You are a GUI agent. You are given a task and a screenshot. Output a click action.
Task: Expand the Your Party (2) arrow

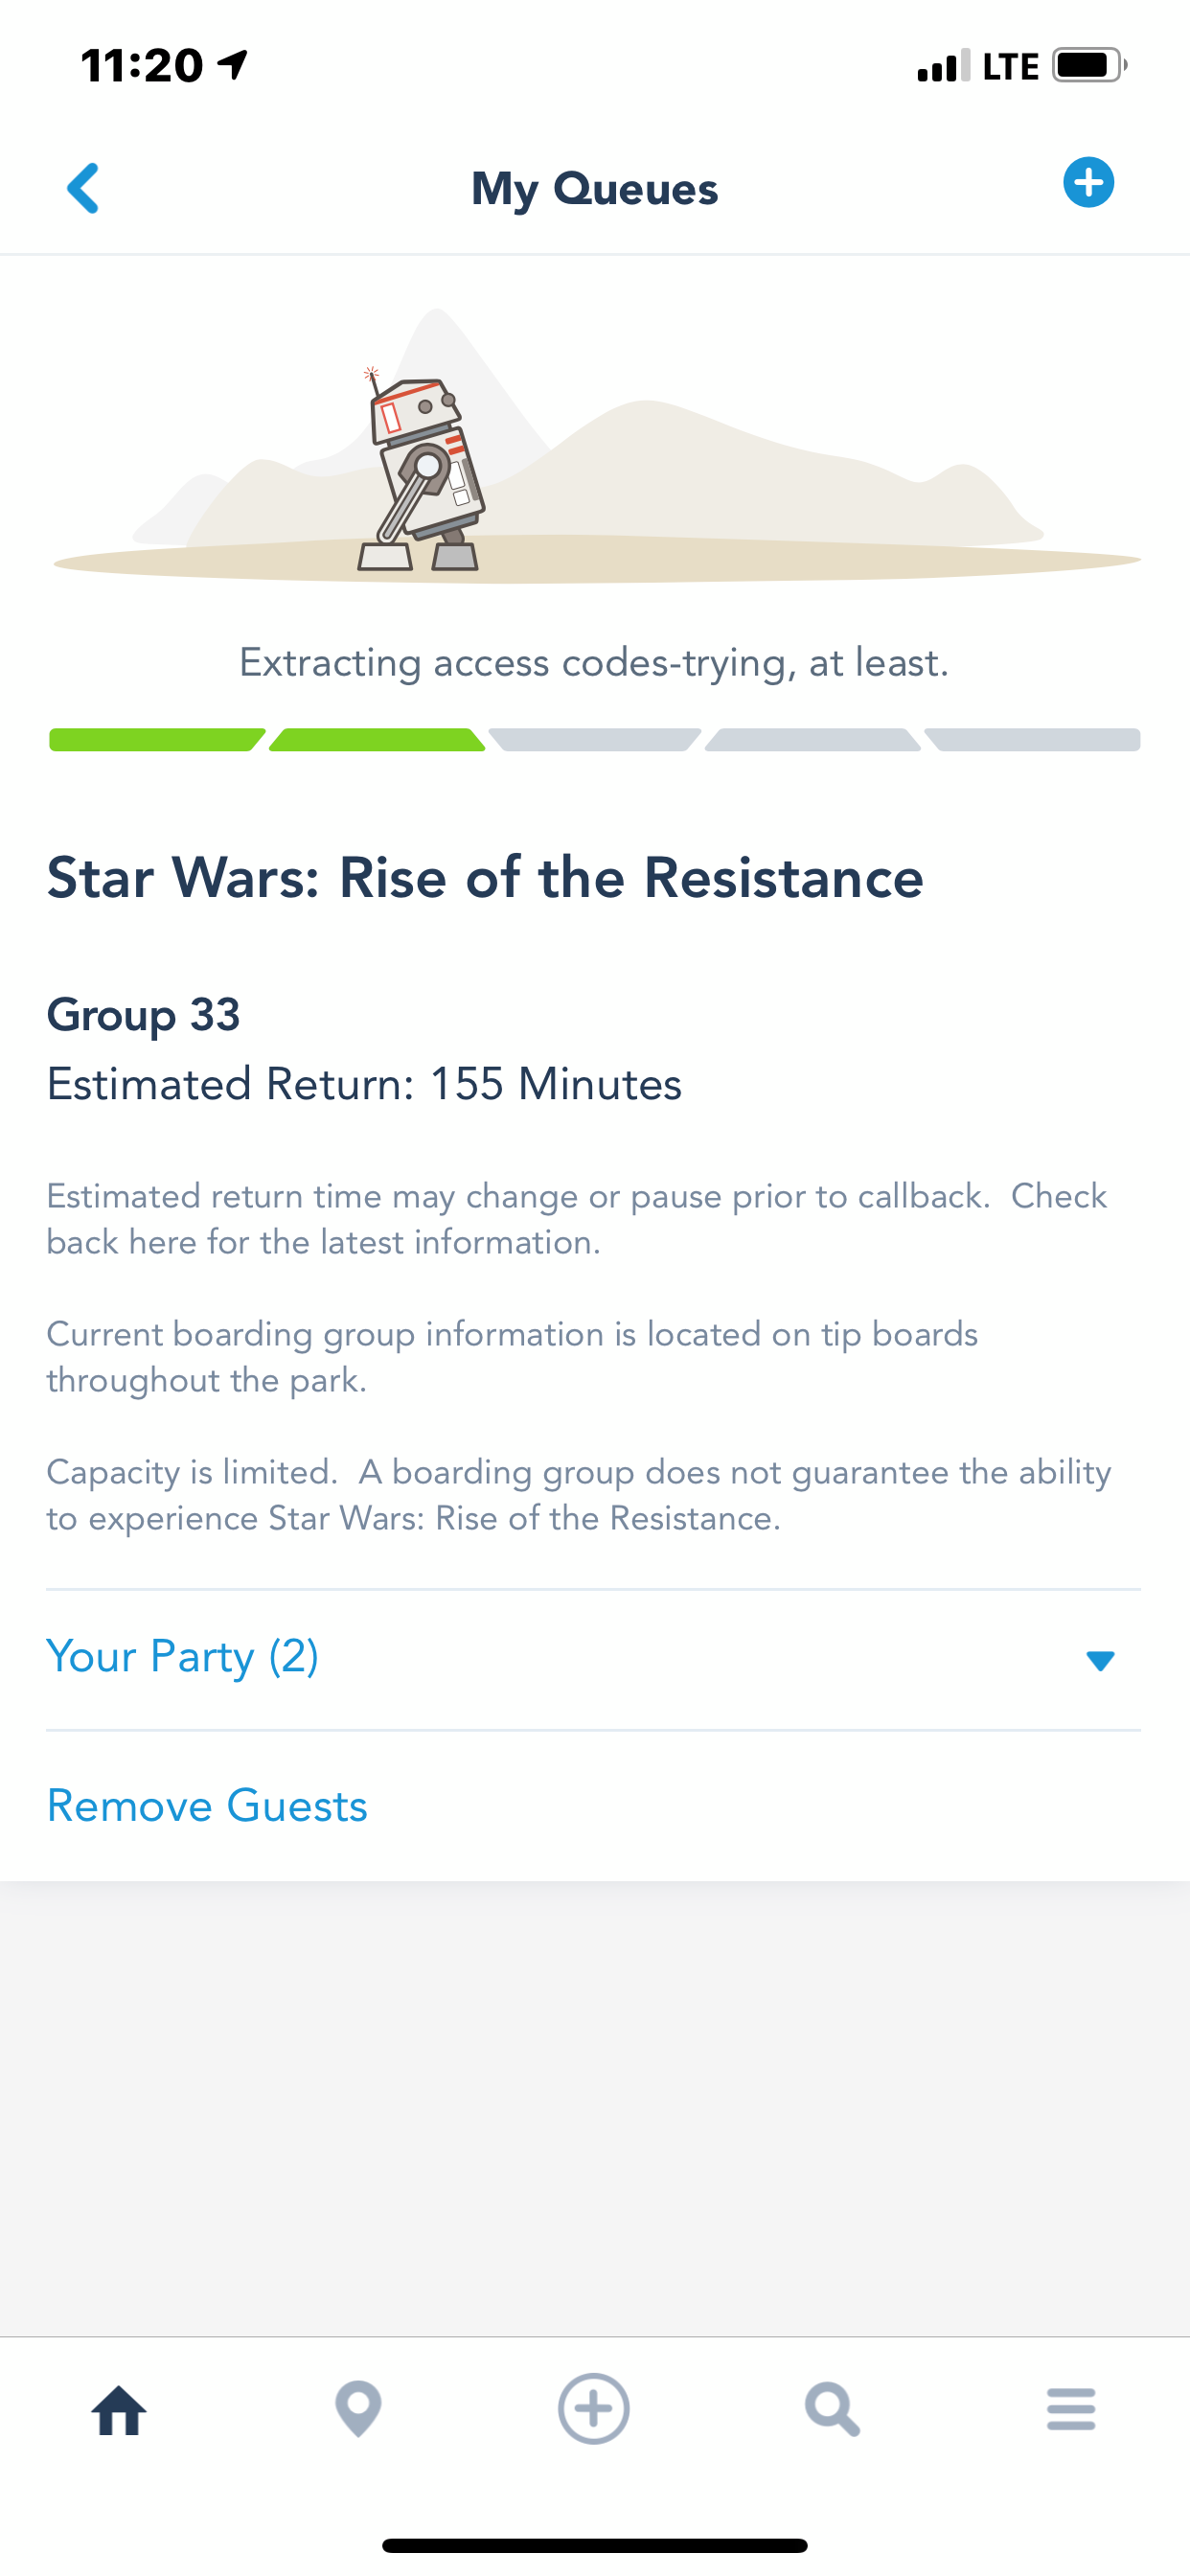coord(1100,1661)
